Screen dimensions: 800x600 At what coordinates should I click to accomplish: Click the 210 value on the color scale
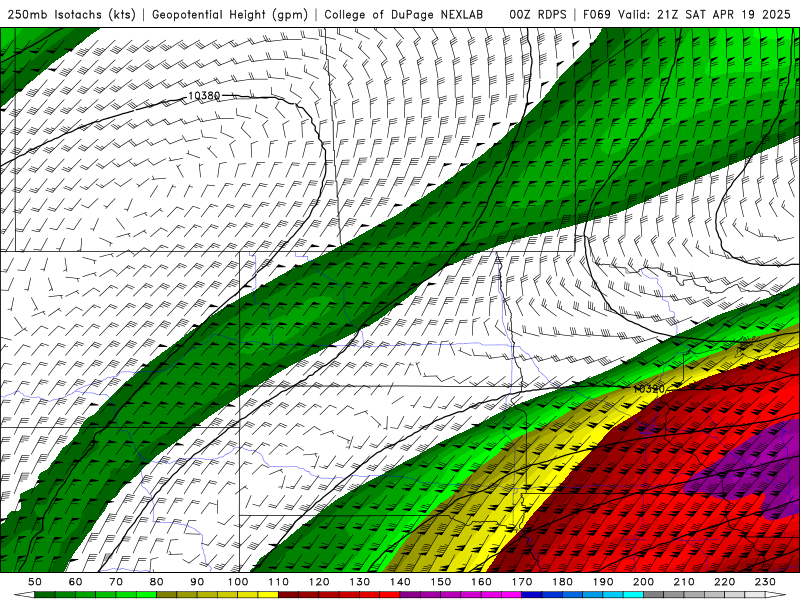tap(684, 582)
